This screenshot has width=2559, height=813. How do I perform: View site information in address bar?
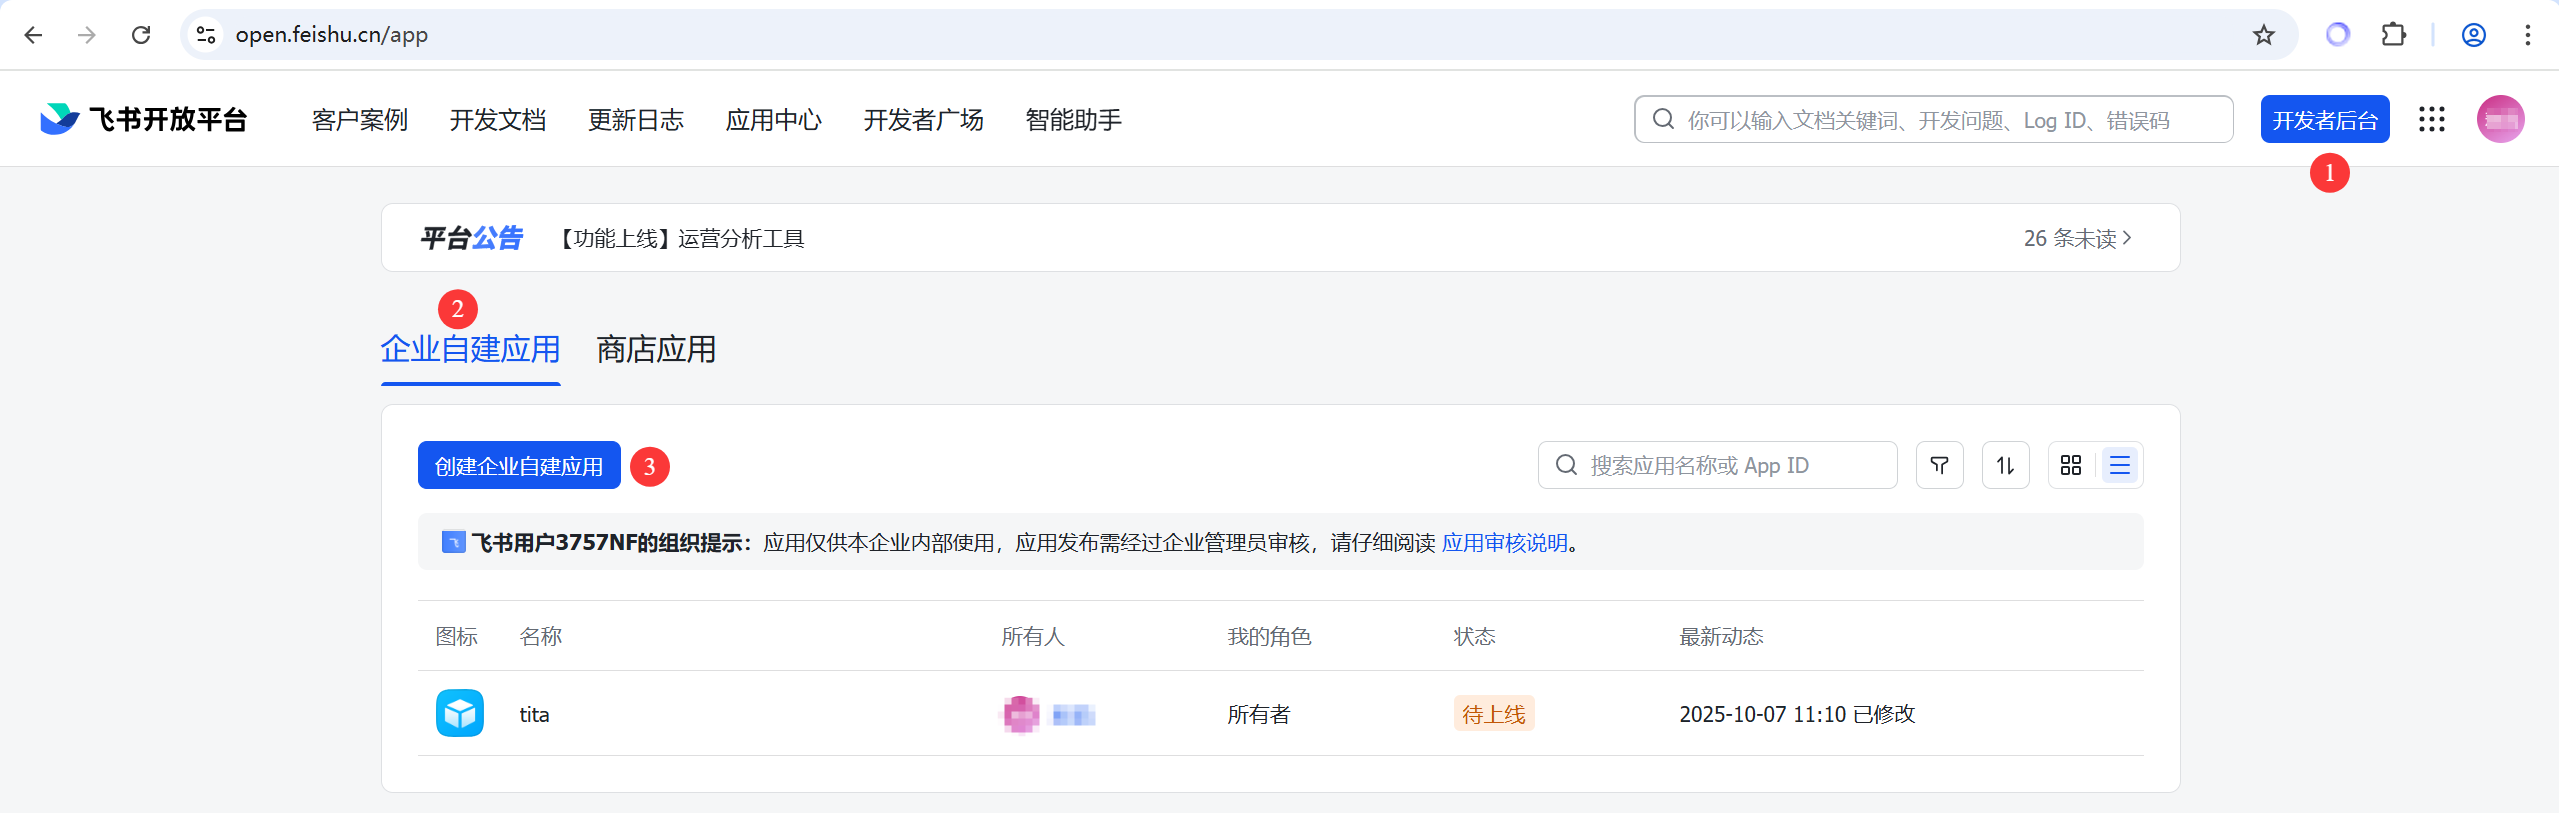pyautogui.click(x=206, y=35)
